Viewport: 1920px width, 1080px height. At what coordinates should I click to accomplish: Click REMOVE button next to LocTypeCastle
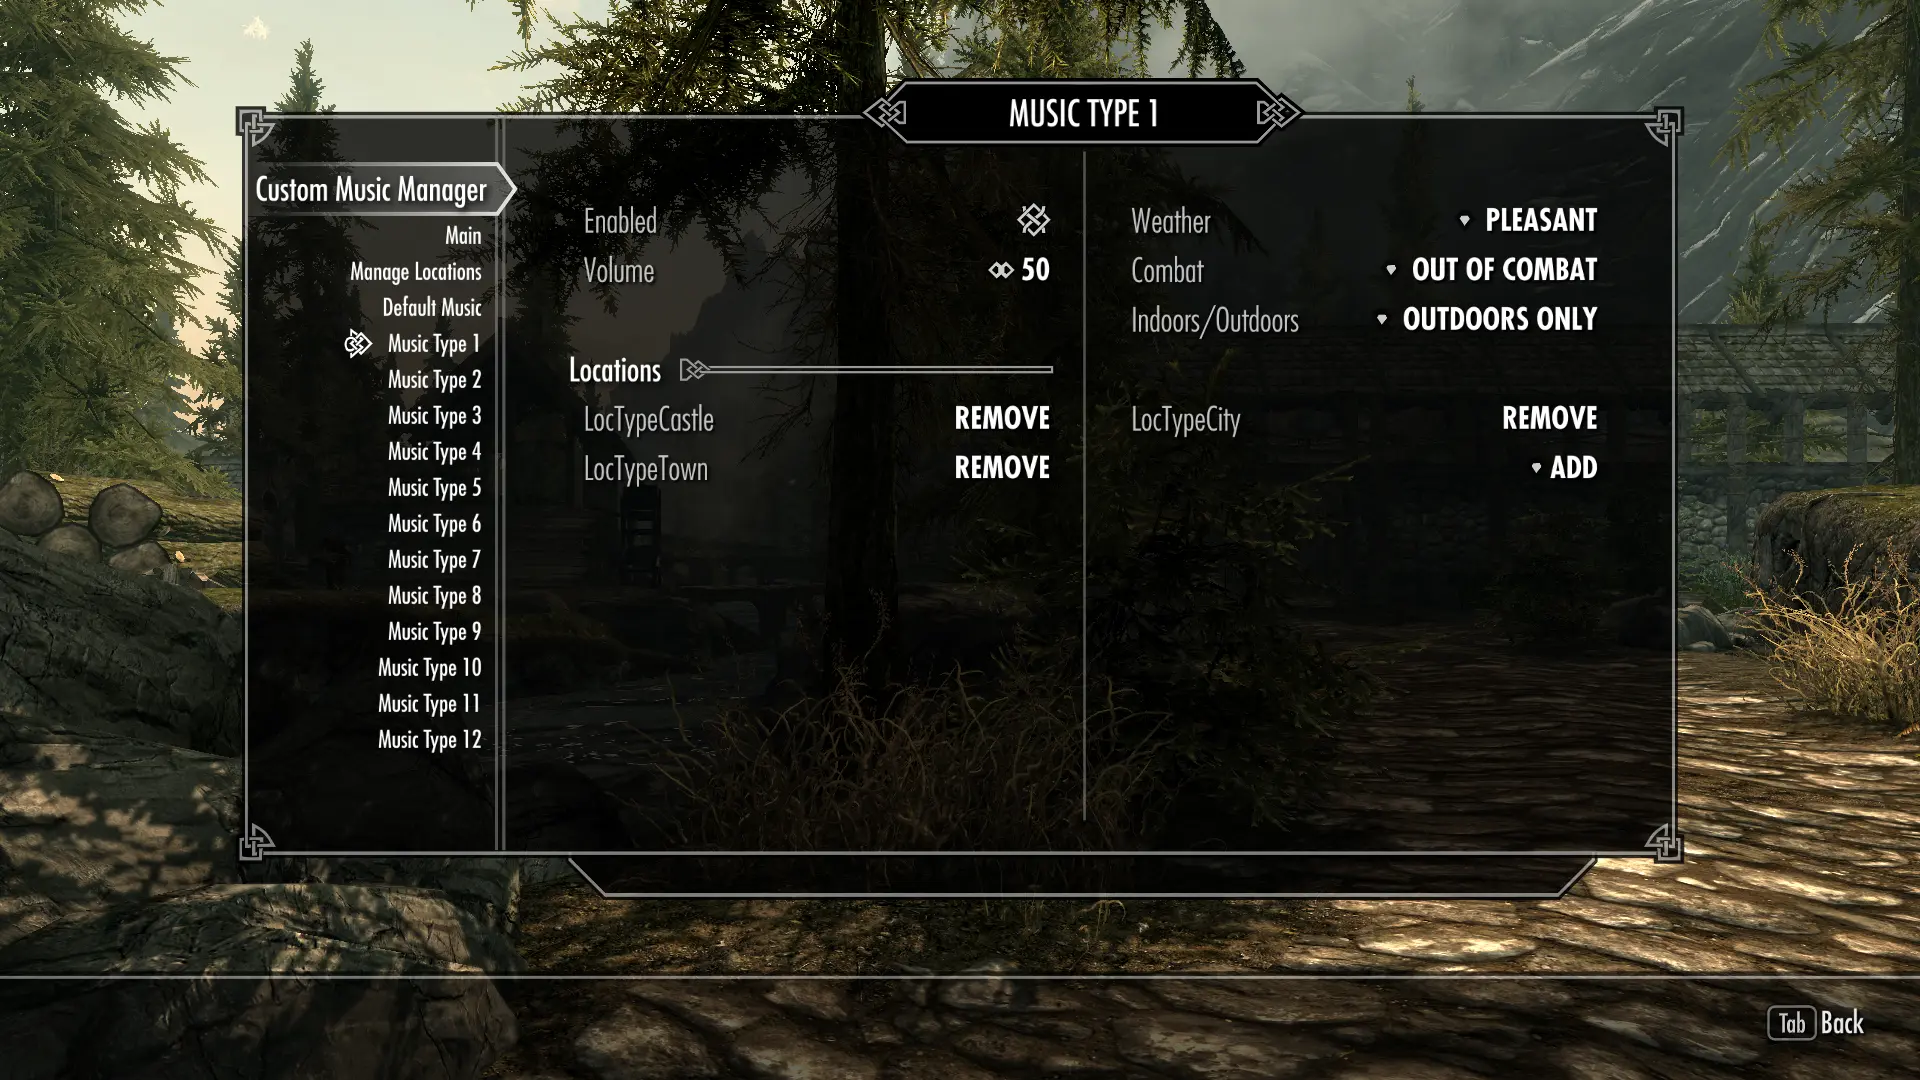pyautogui.click(x=1001, y=418)
